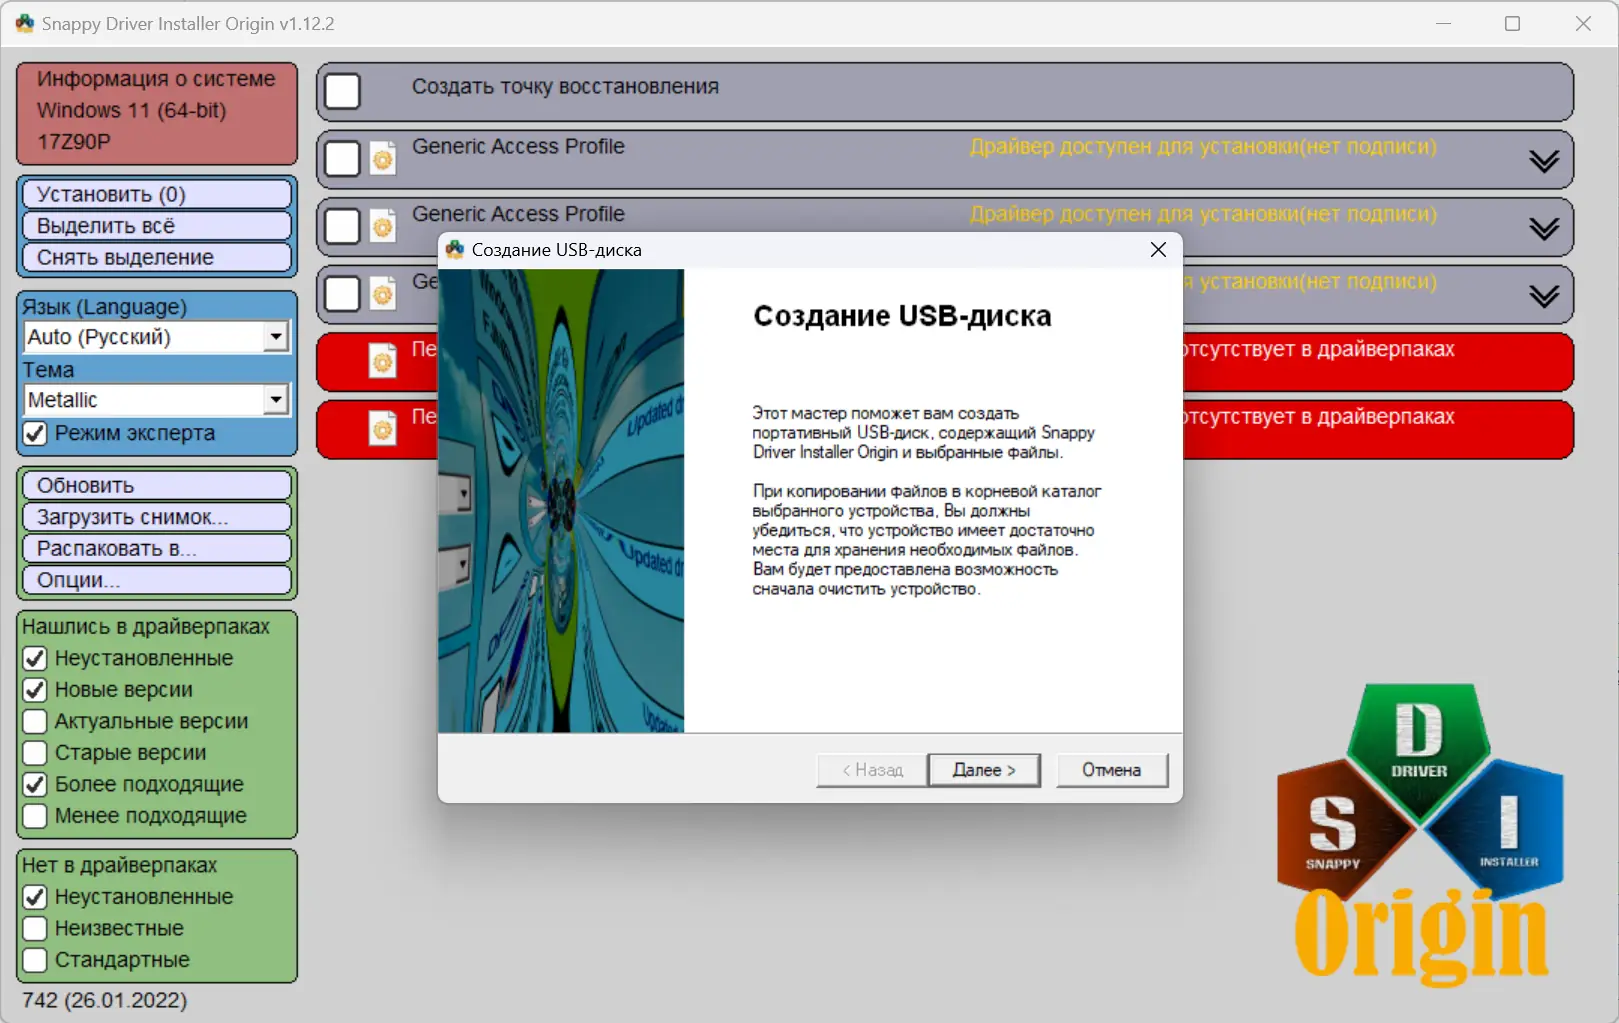Expand details of the second Generic Access Profile driver
This screenshot has height=1023, width=1619.
click(x=1544, y=226)
